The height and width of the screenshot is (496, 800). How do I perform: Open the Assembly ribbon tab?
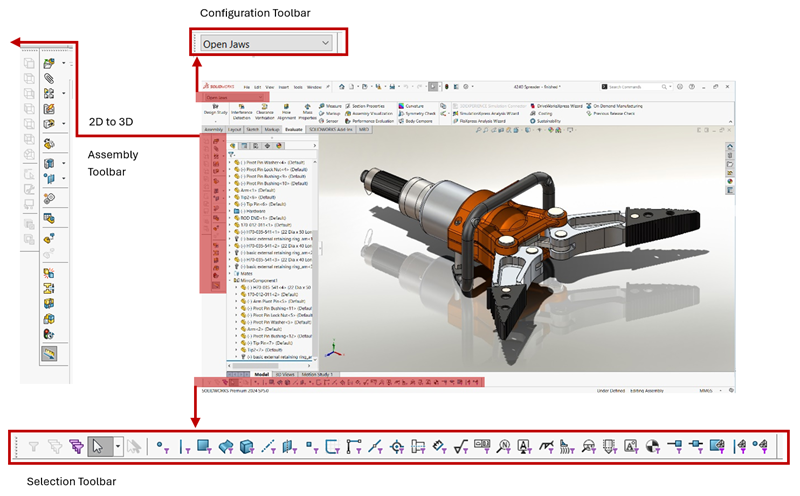213,129
